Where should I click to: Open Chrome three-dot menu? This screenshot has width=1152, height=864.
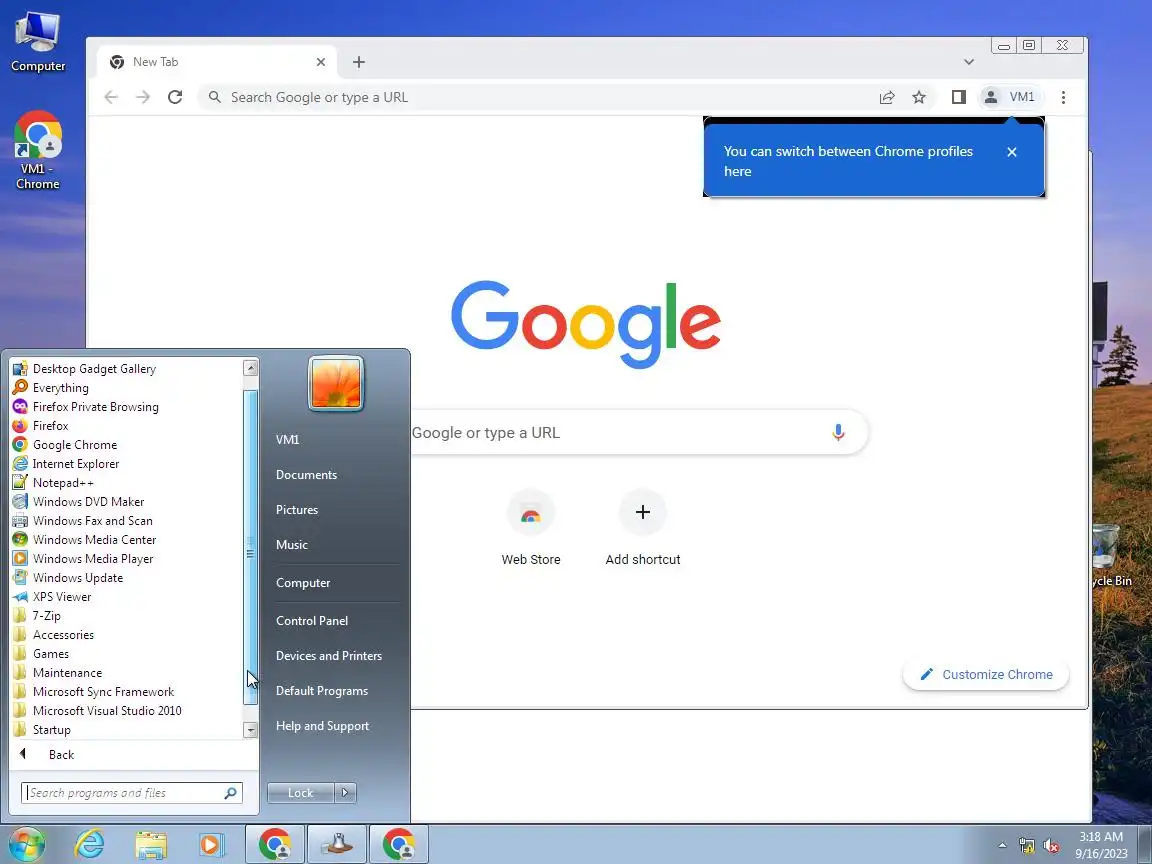[x=1063, y=97]
